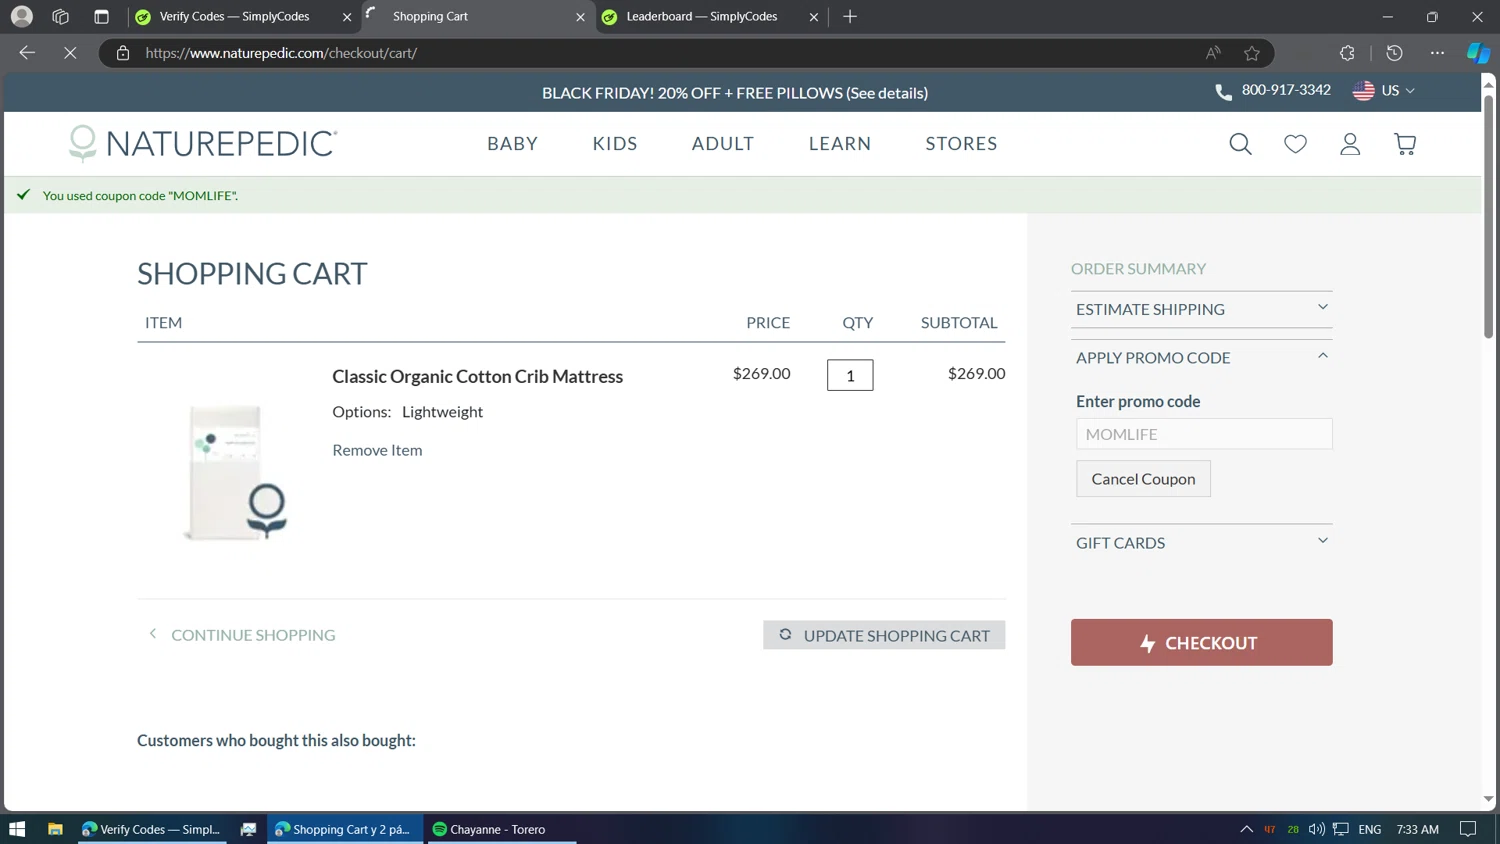This screenshot has height=844, width=1500.
Task: Close the Shopping Cart tab
Action: click(x=580, y=17)
